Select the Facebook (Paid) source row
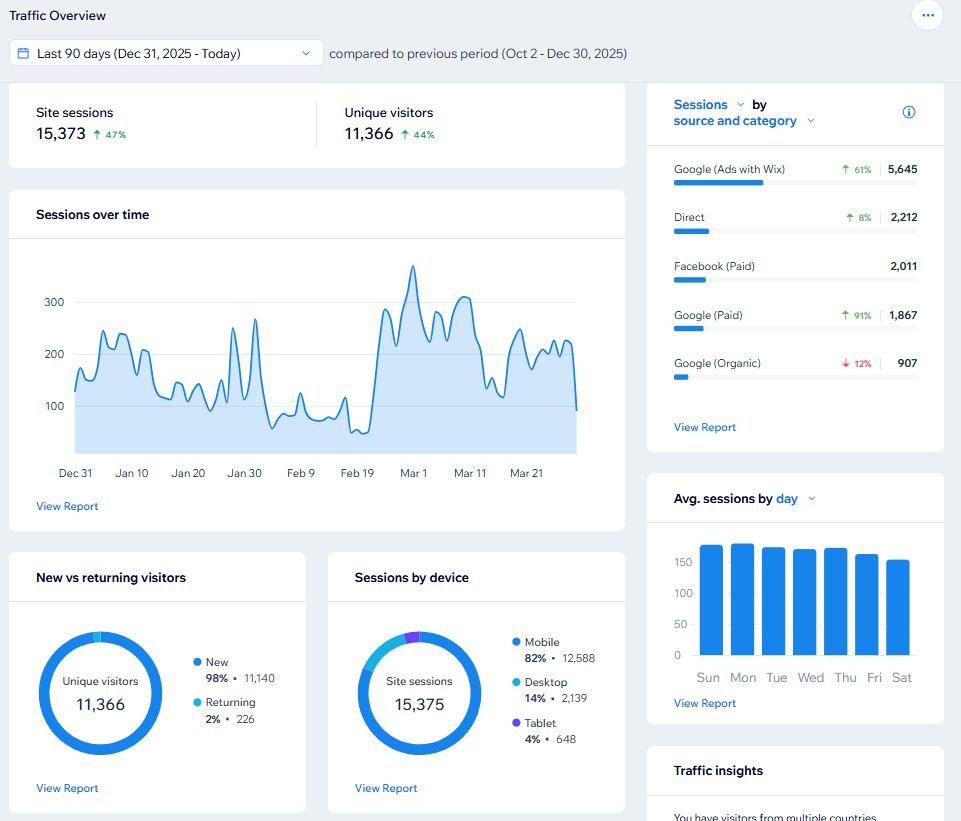This screenshot has width=961, height=821. (796, 271)
